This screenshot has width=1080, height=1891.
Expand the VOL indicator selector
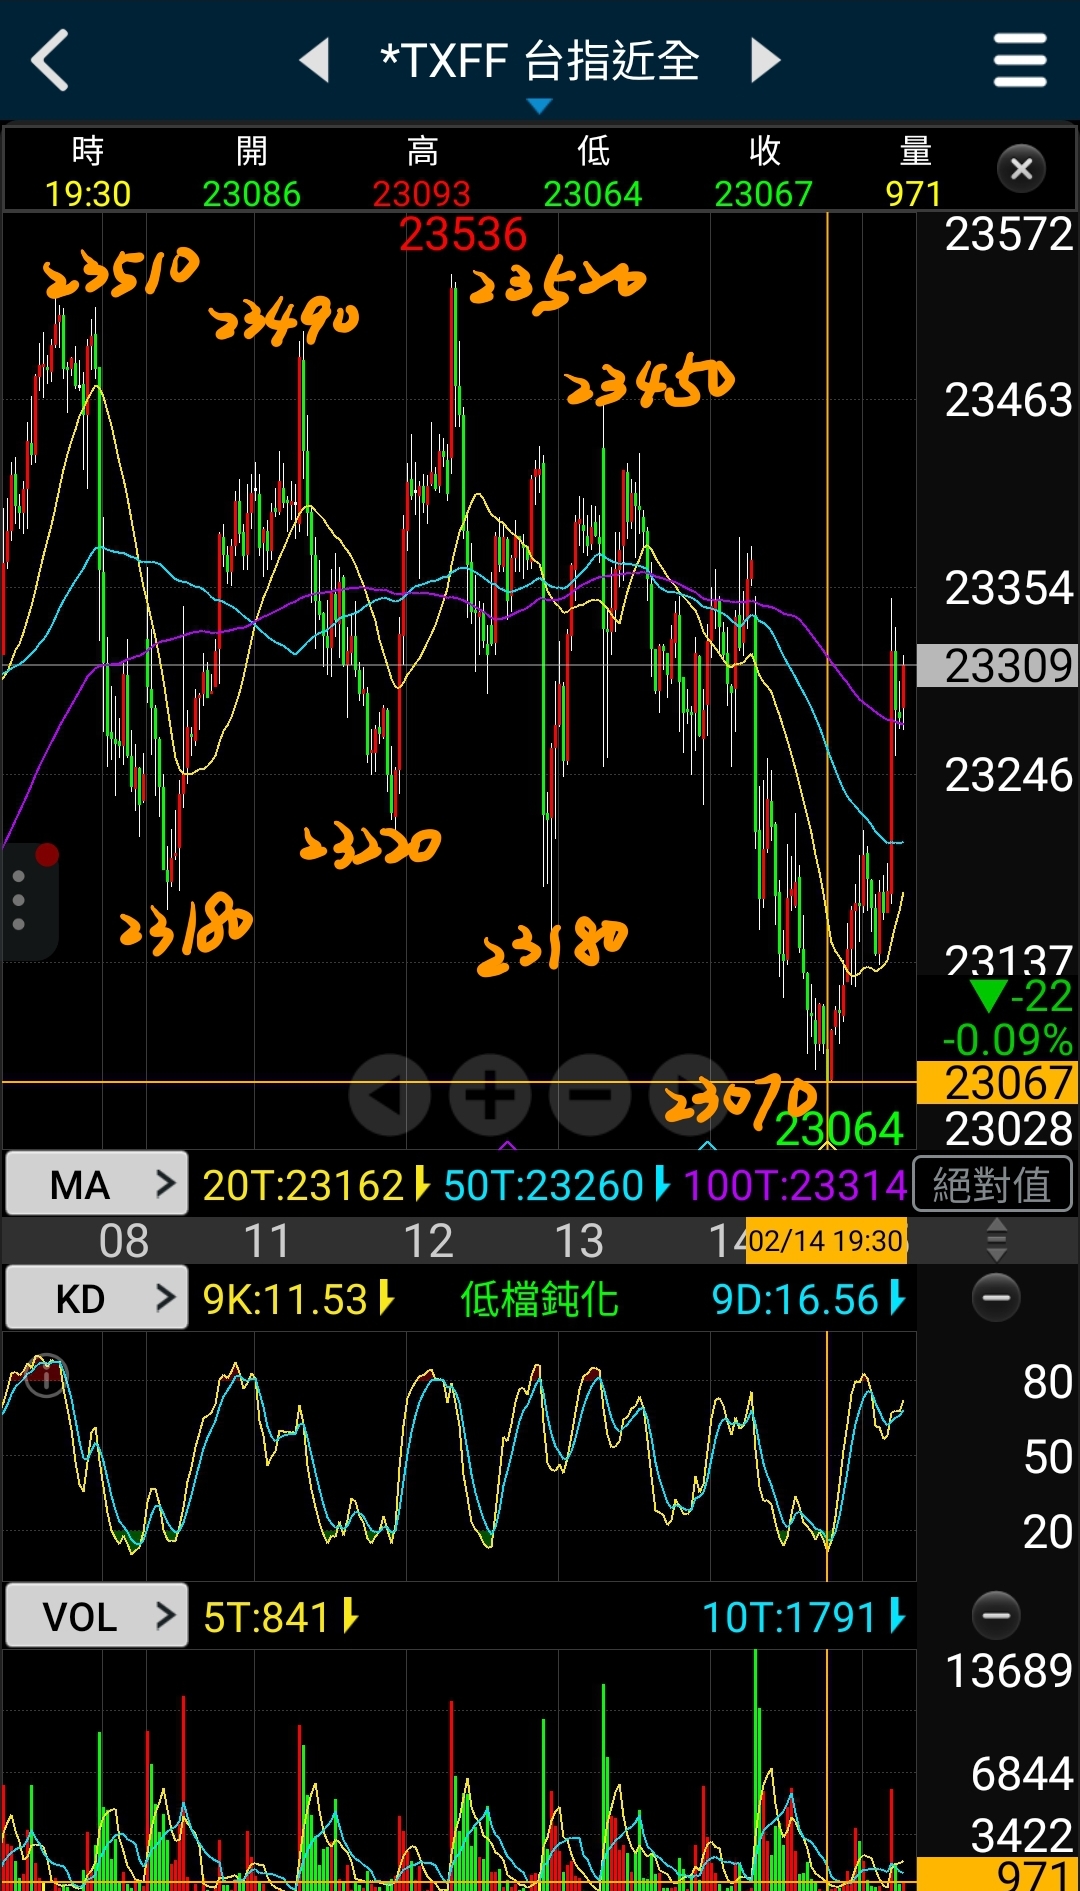[96, 1616]
